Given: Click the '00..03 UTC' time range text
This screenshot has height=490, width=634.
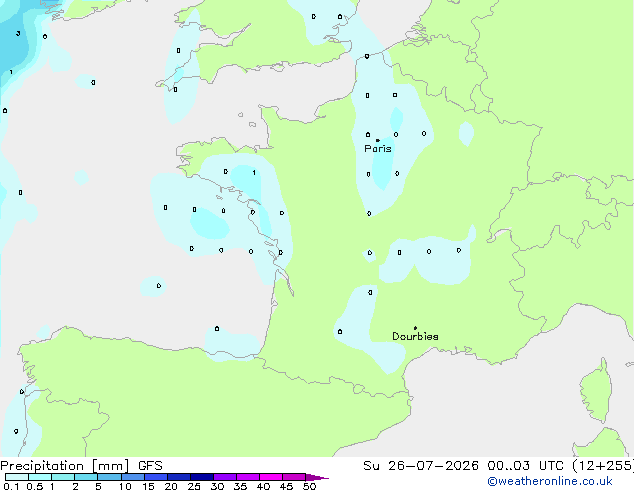Looking at the screenshot, I should (525, 466).
